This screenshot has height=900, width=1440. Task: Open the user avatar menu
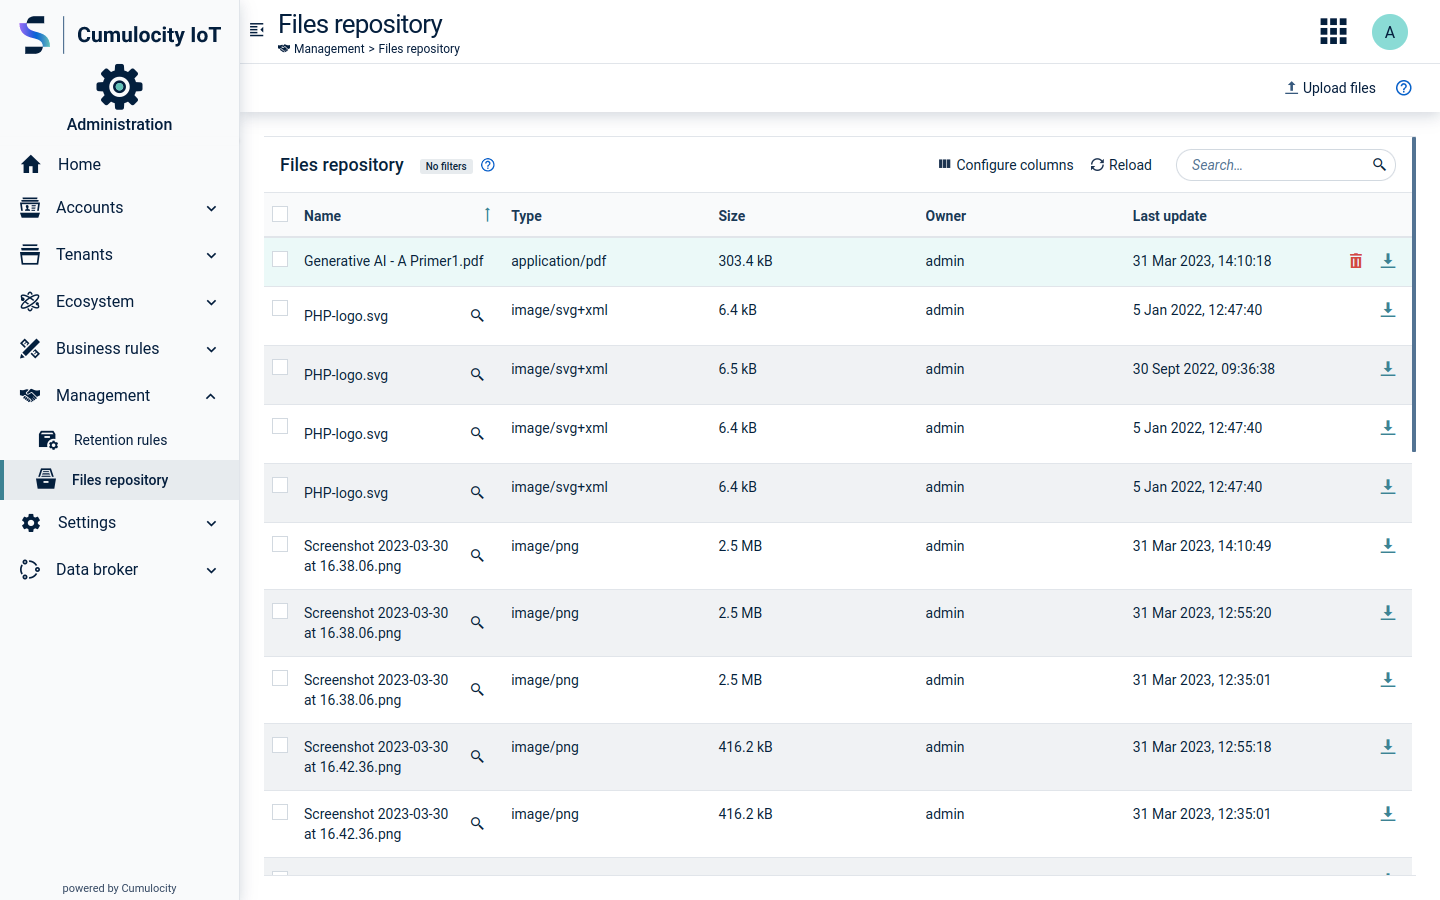pos(1390,32)
